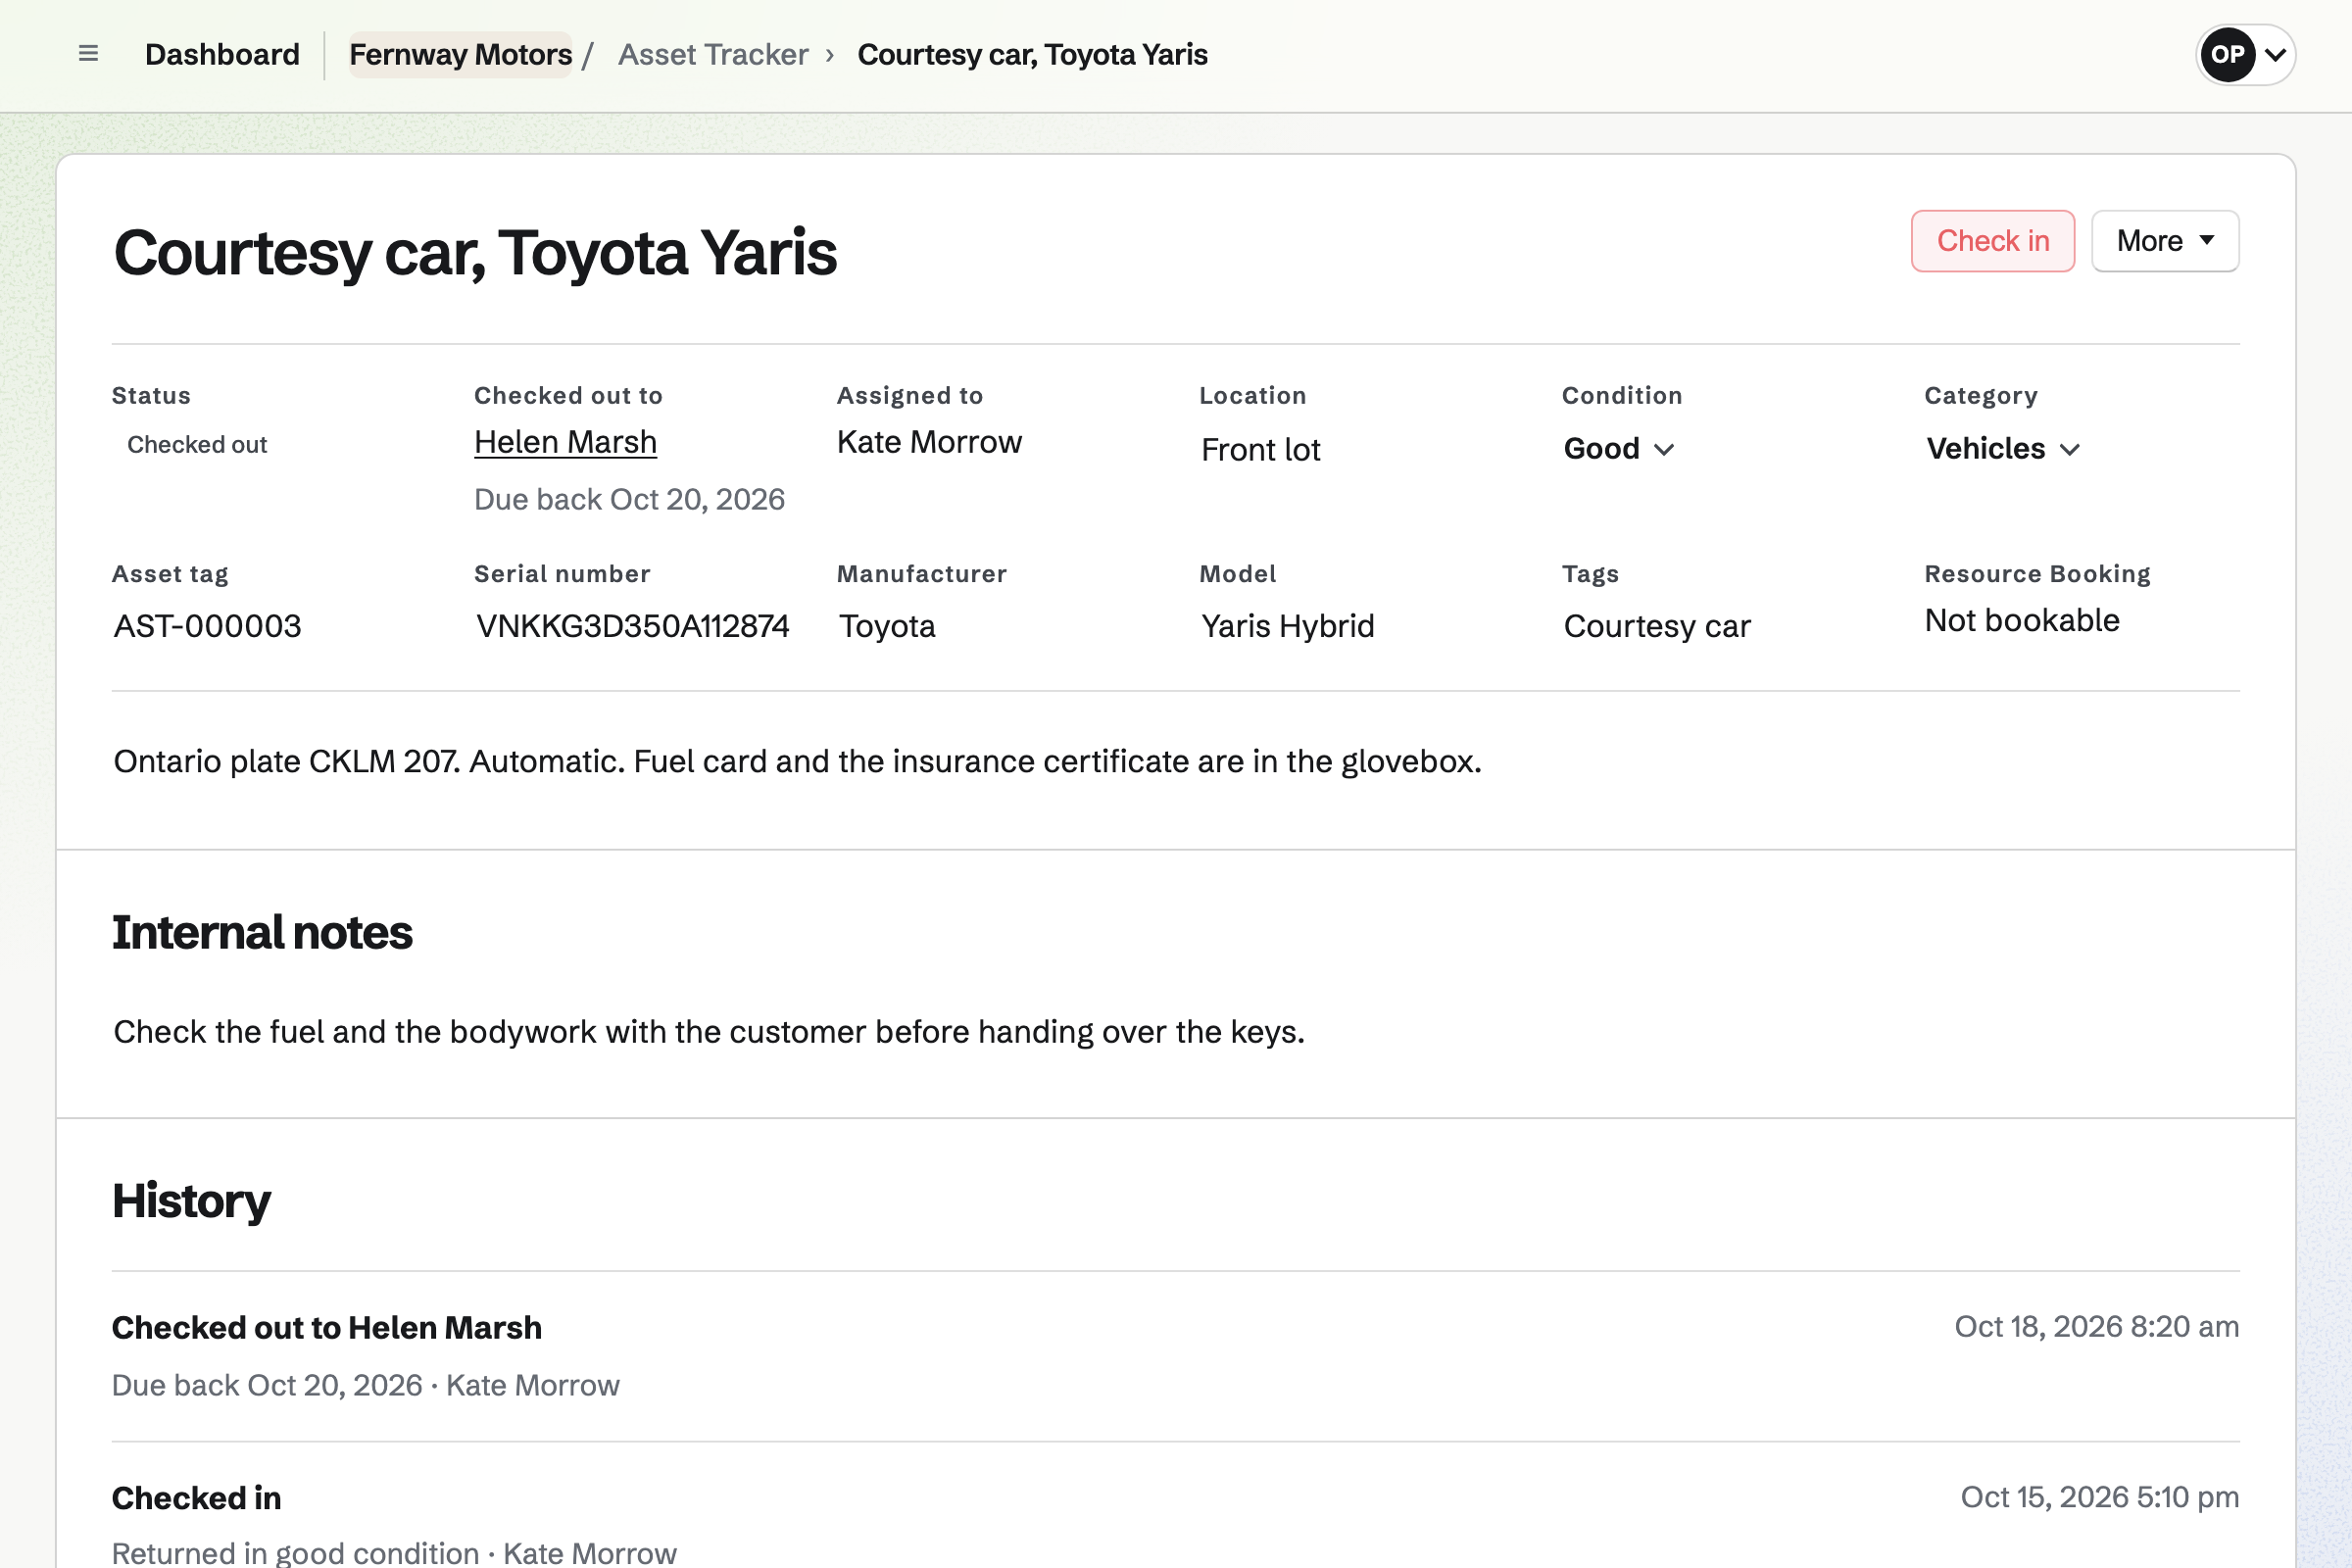Click the Check in button

[1992, 241]
